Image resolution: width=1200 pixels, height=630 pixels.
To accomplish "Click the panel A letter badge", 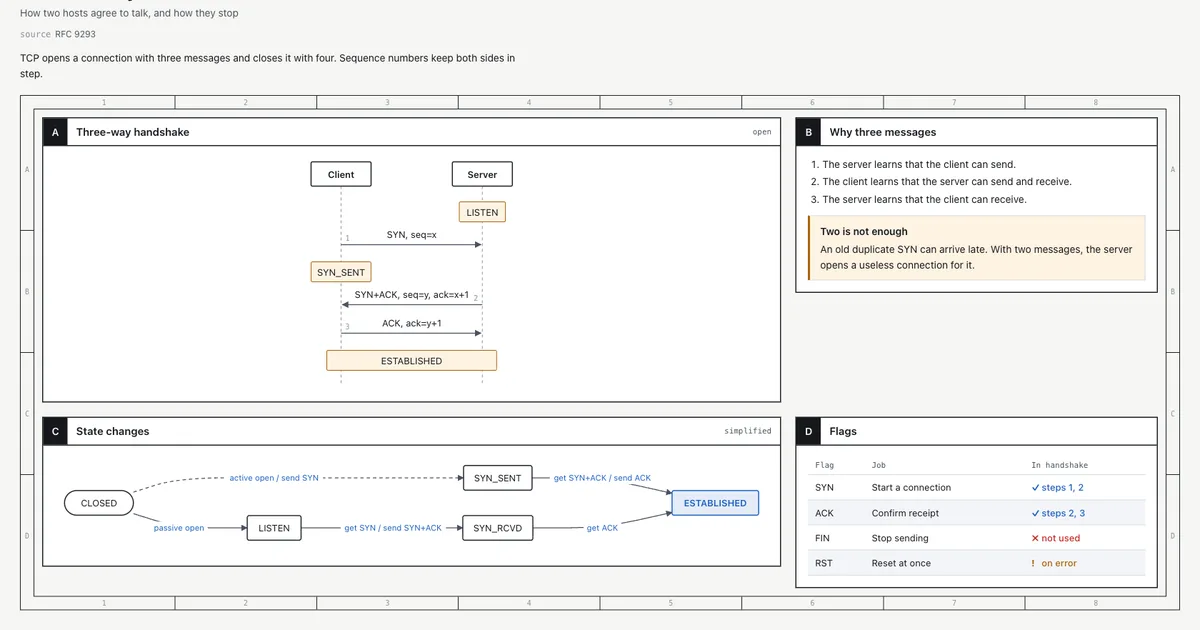I will (55, 132).
